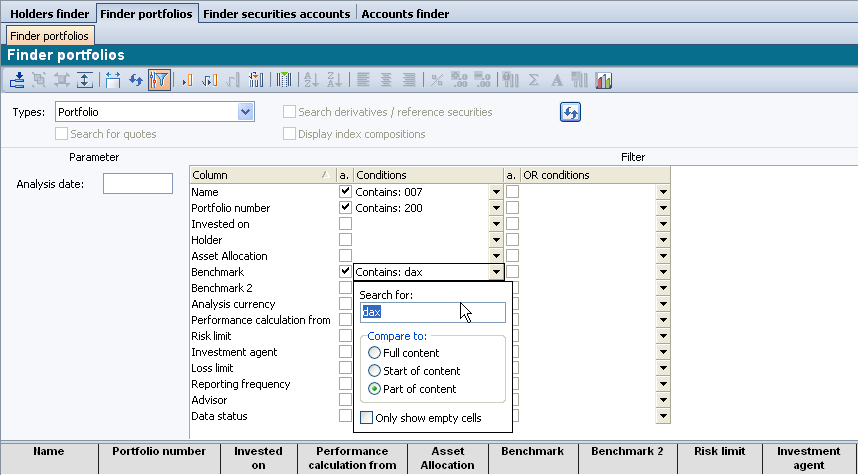The image size is (858, 475).
Task: Click the sort ascending A-Z icon
Action: [x=310, y=80]
